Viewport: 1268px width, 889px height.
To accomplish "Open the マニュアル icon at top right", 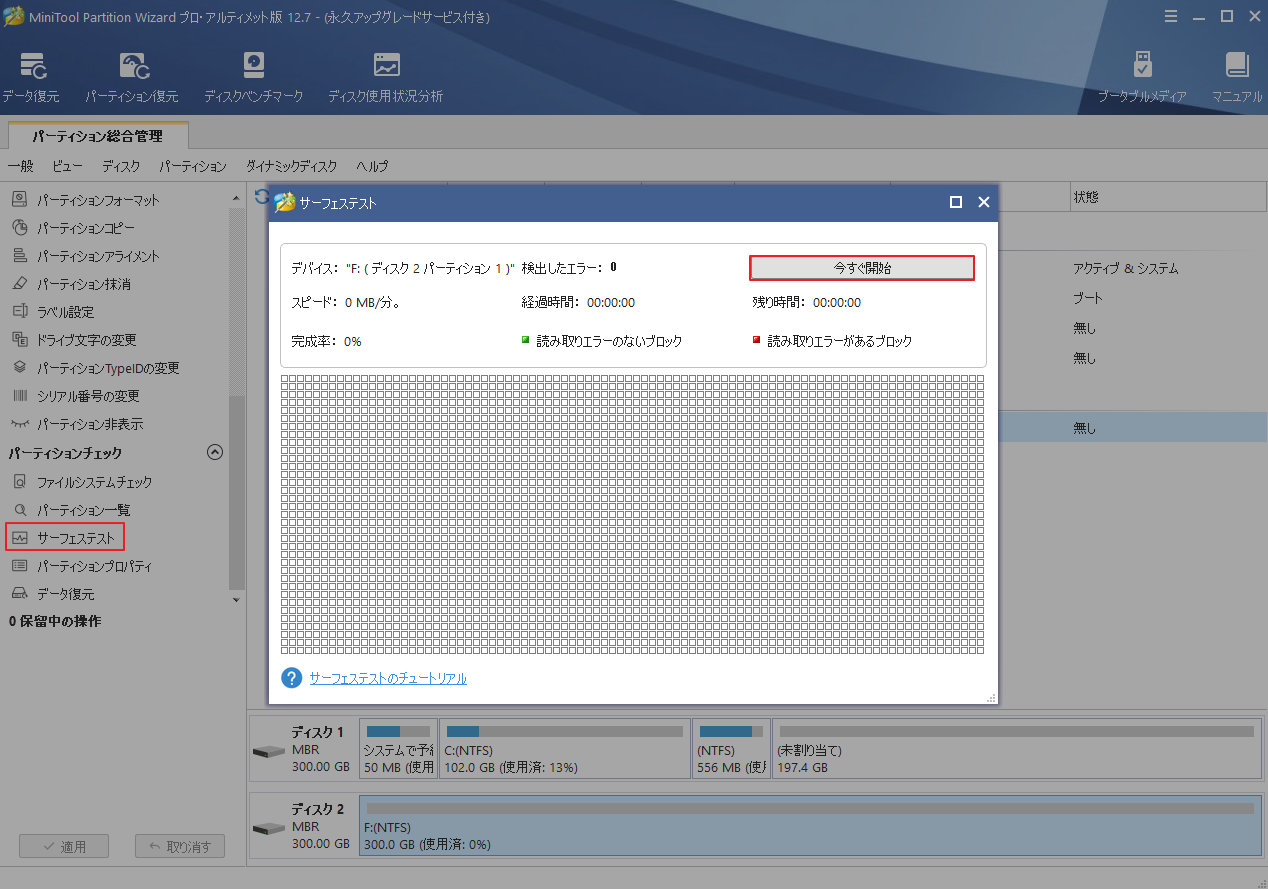I will tap(1236, 75).
